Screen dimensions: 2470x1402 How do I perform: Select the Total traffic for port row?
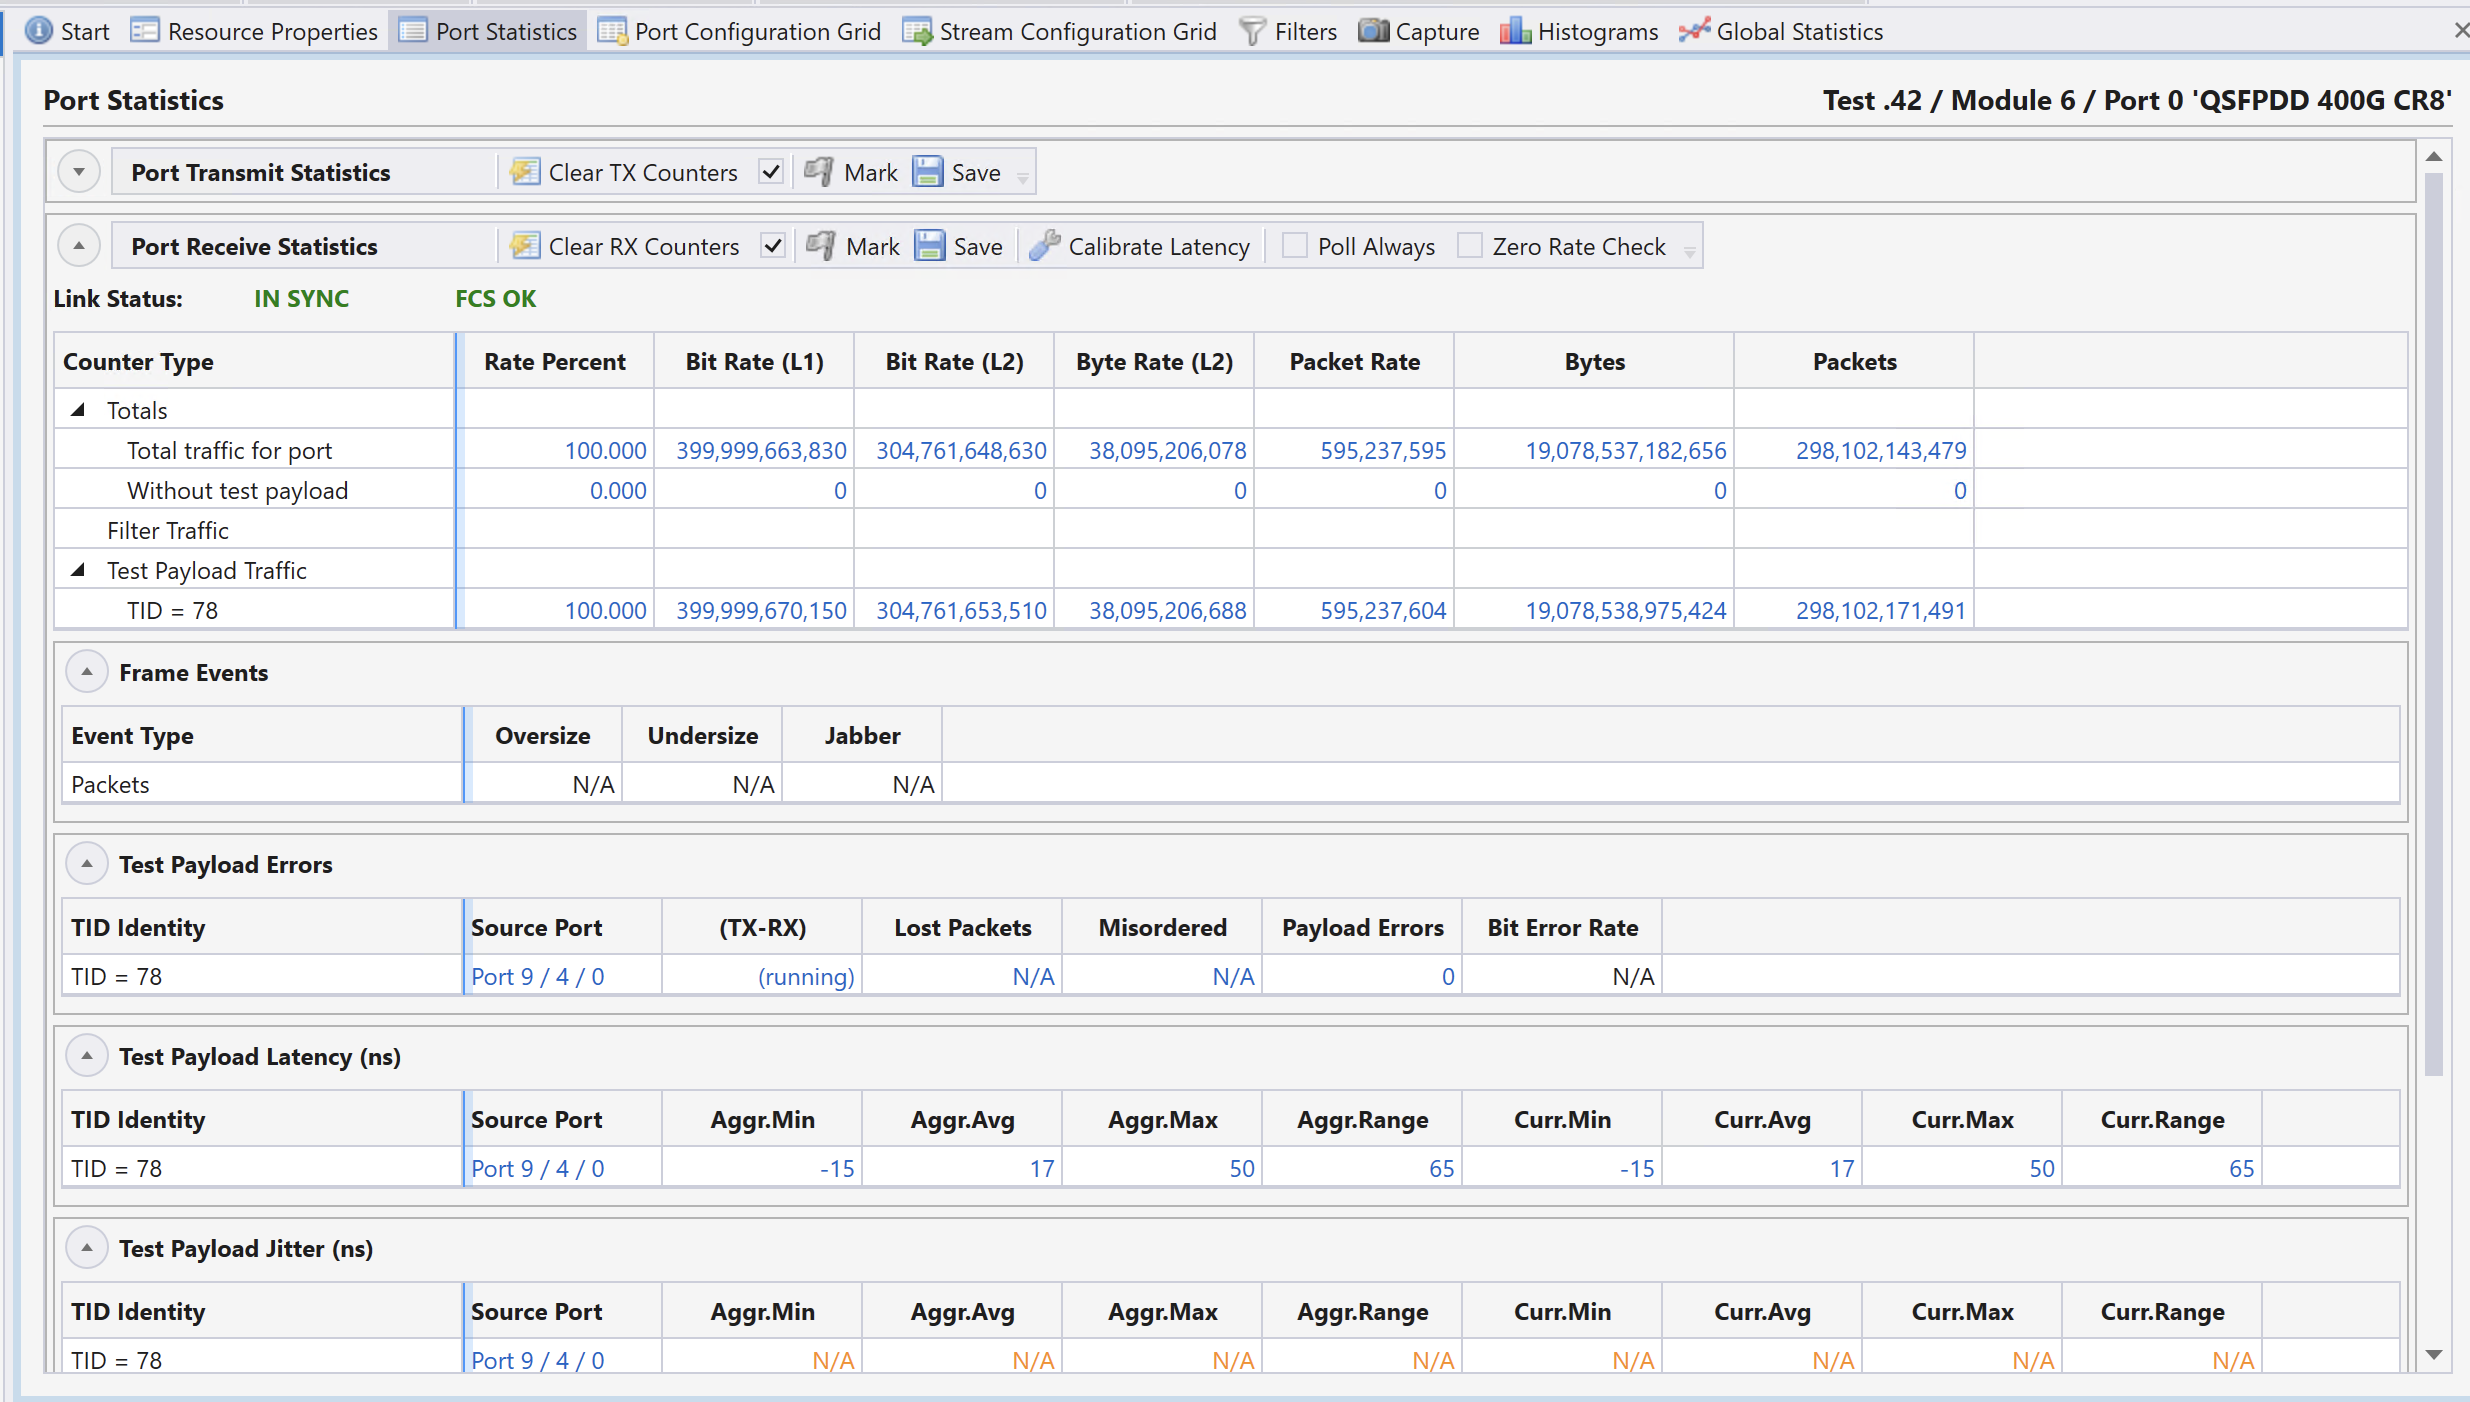tap(1230, 450)
